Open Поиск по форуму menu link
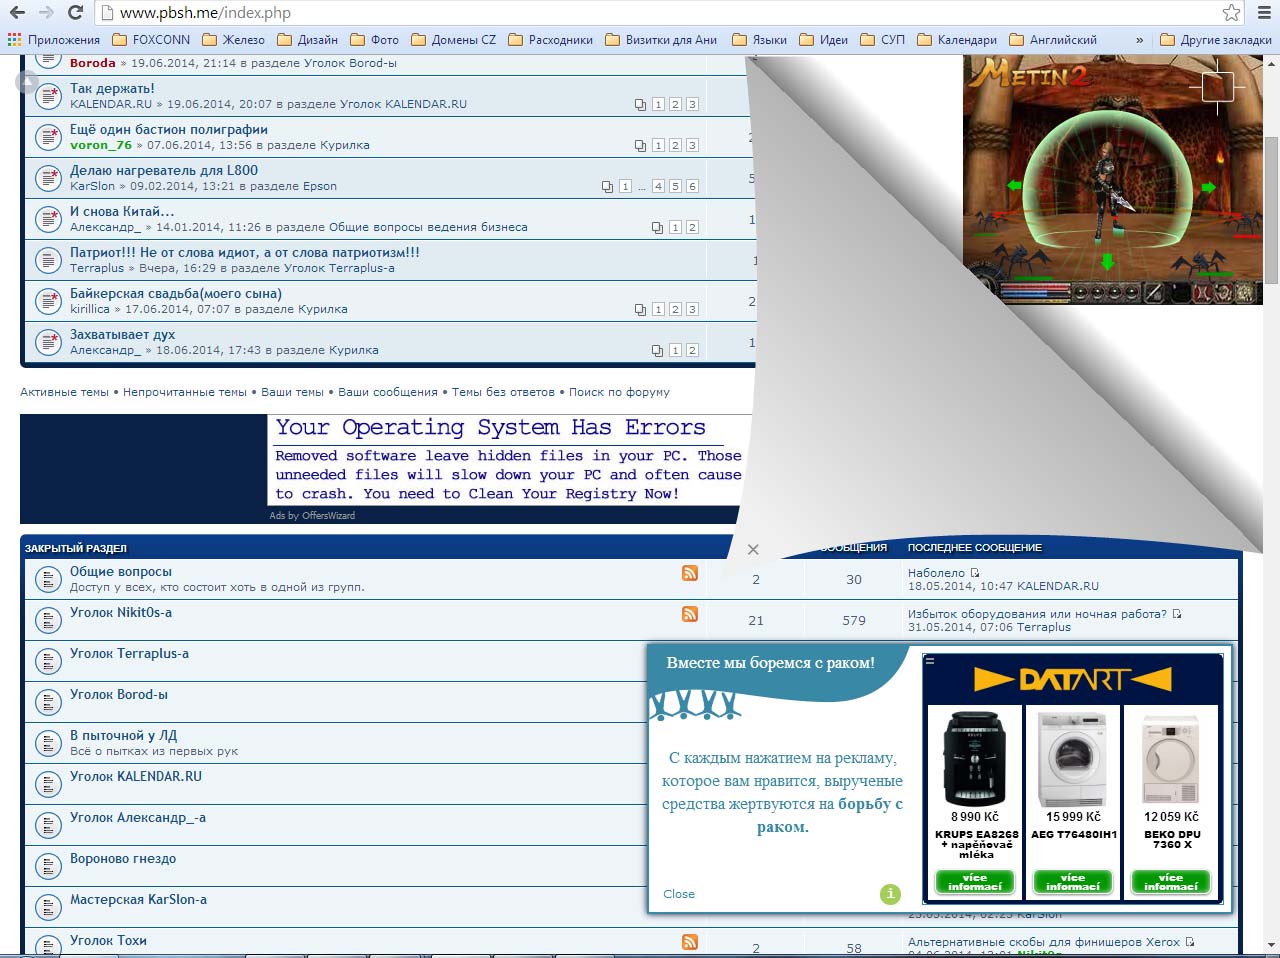 point(619,392)
